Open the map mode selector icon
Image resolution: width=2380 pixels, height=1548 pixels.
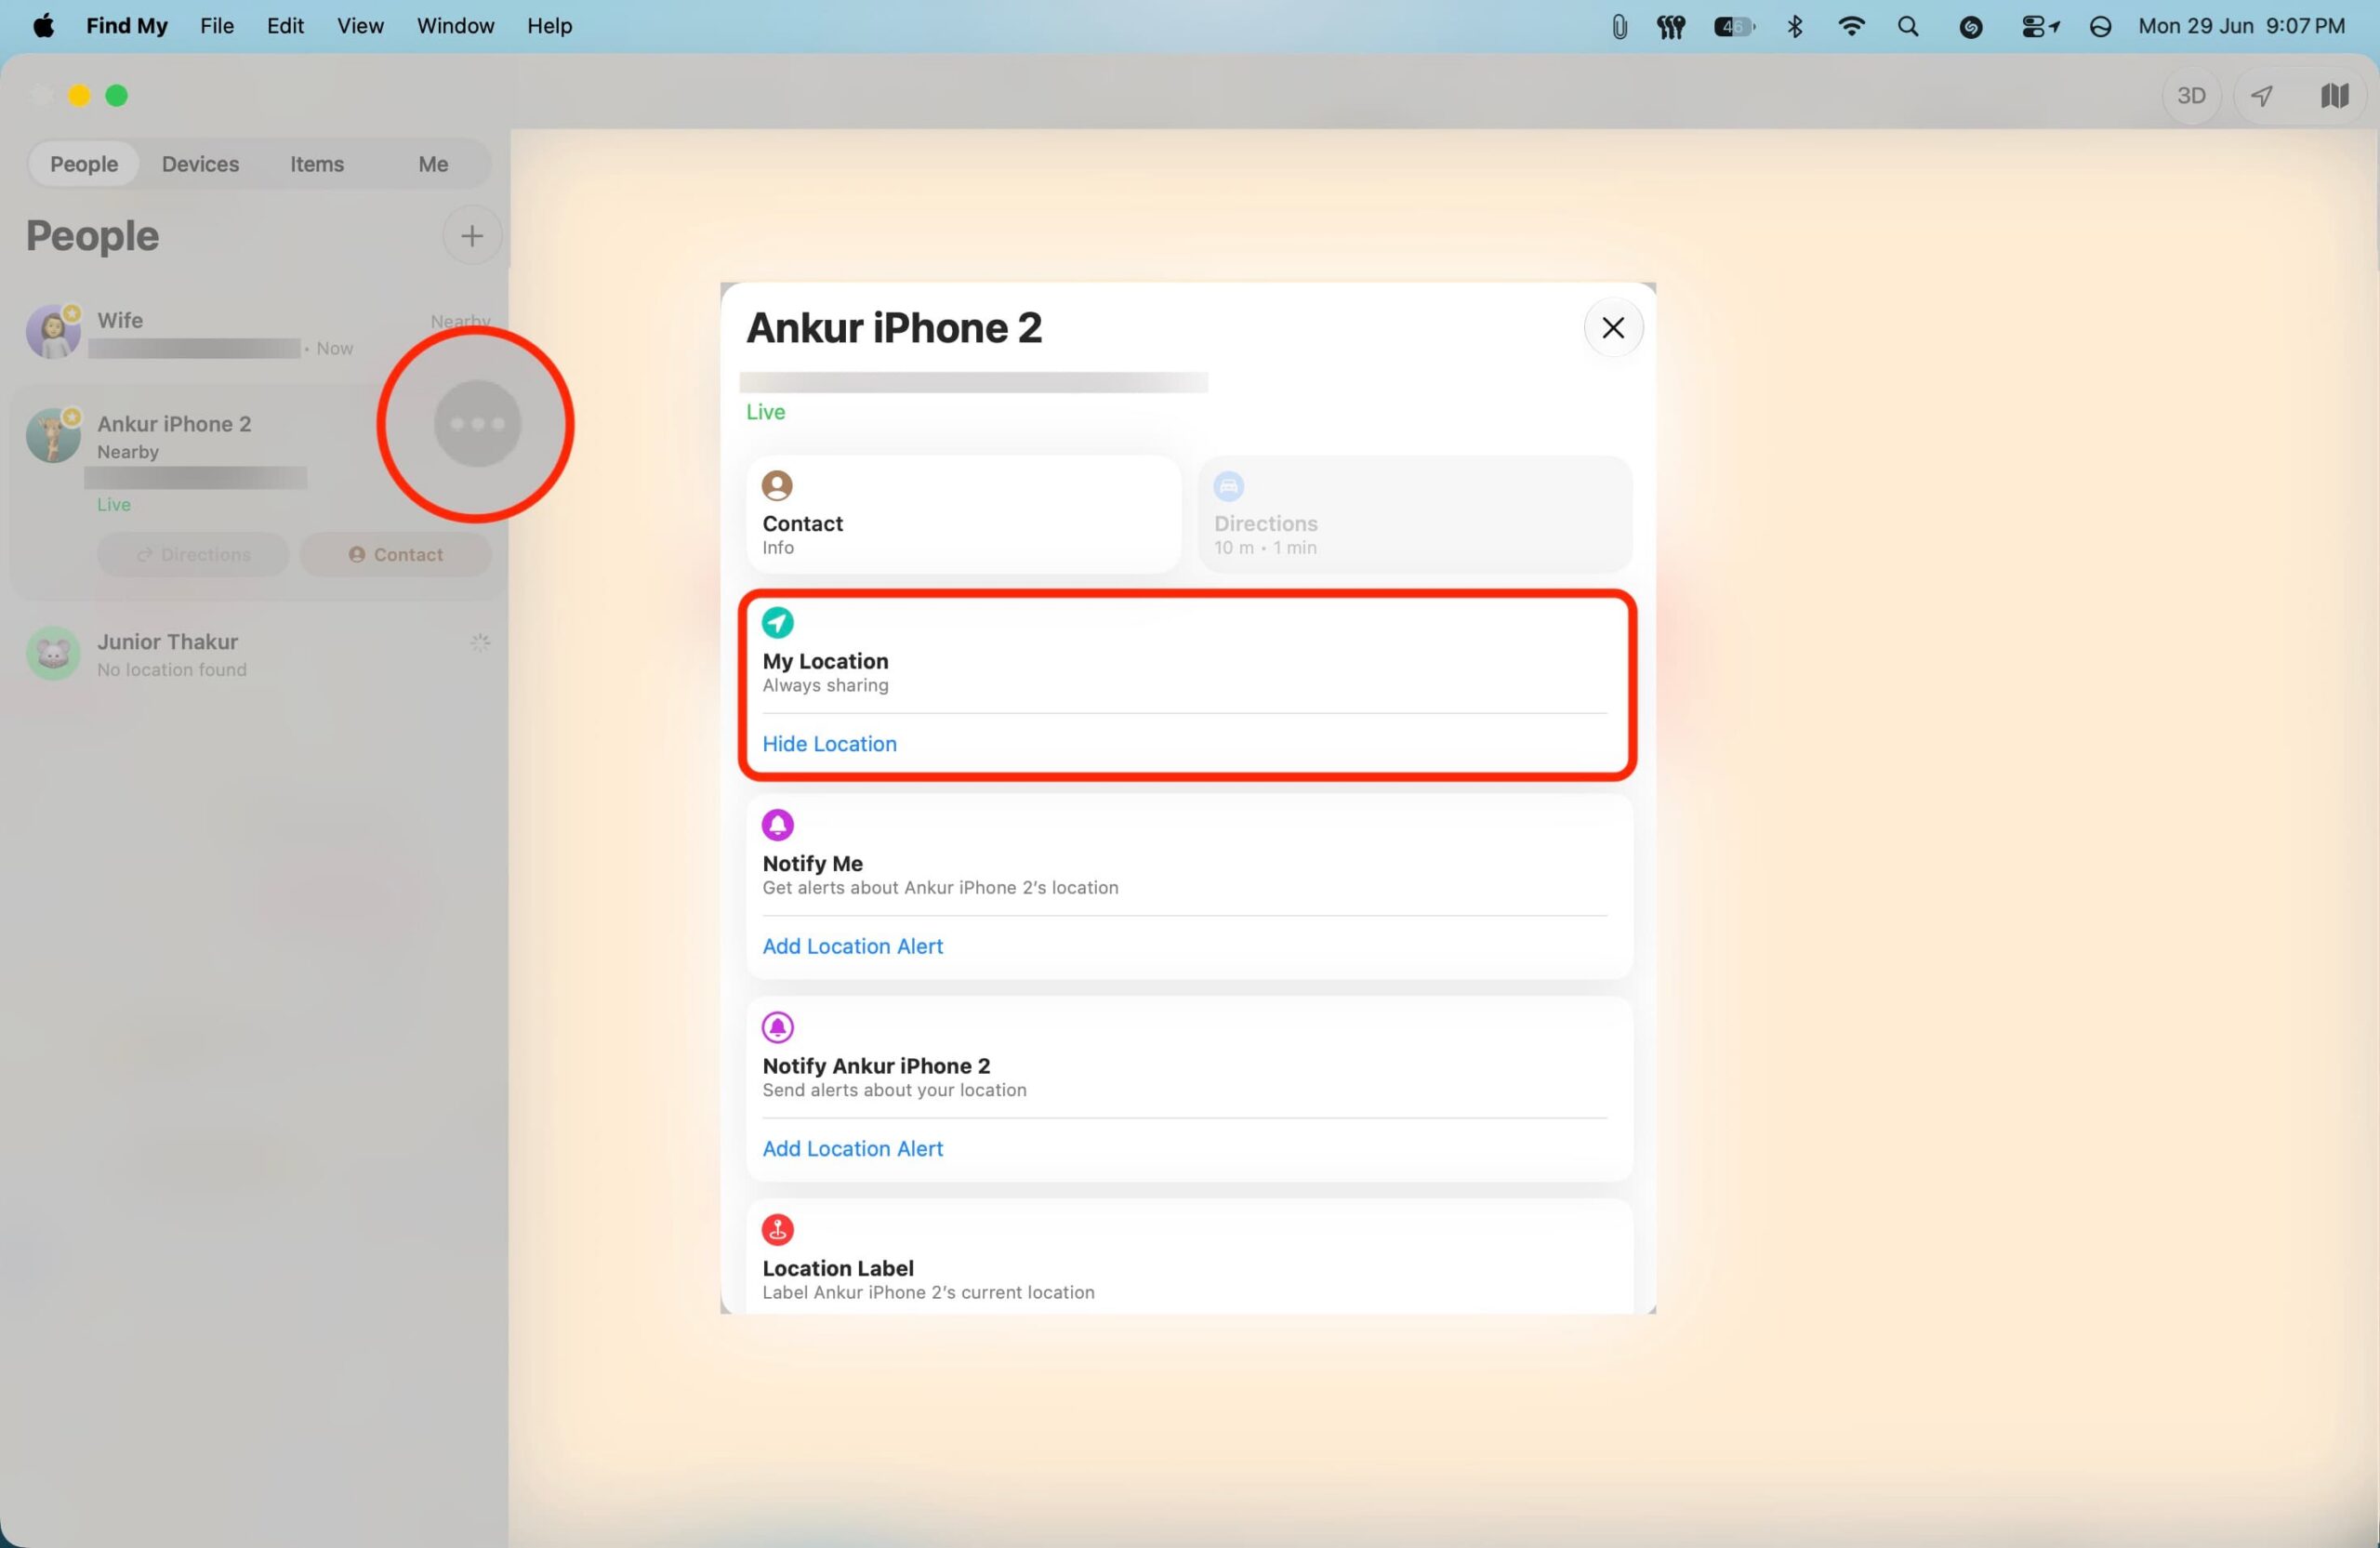click(2334, 96)
